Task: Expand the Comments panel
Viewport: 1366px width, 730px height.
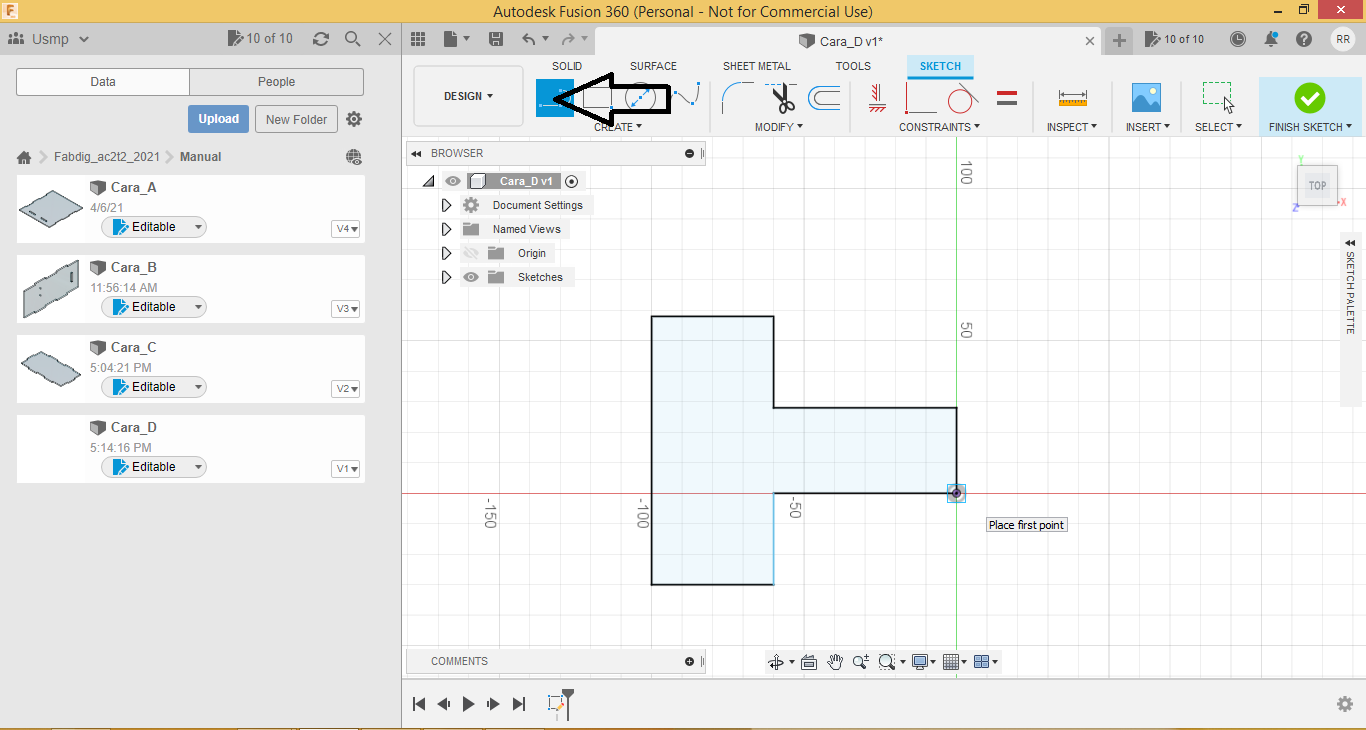Action: (689, 662)
